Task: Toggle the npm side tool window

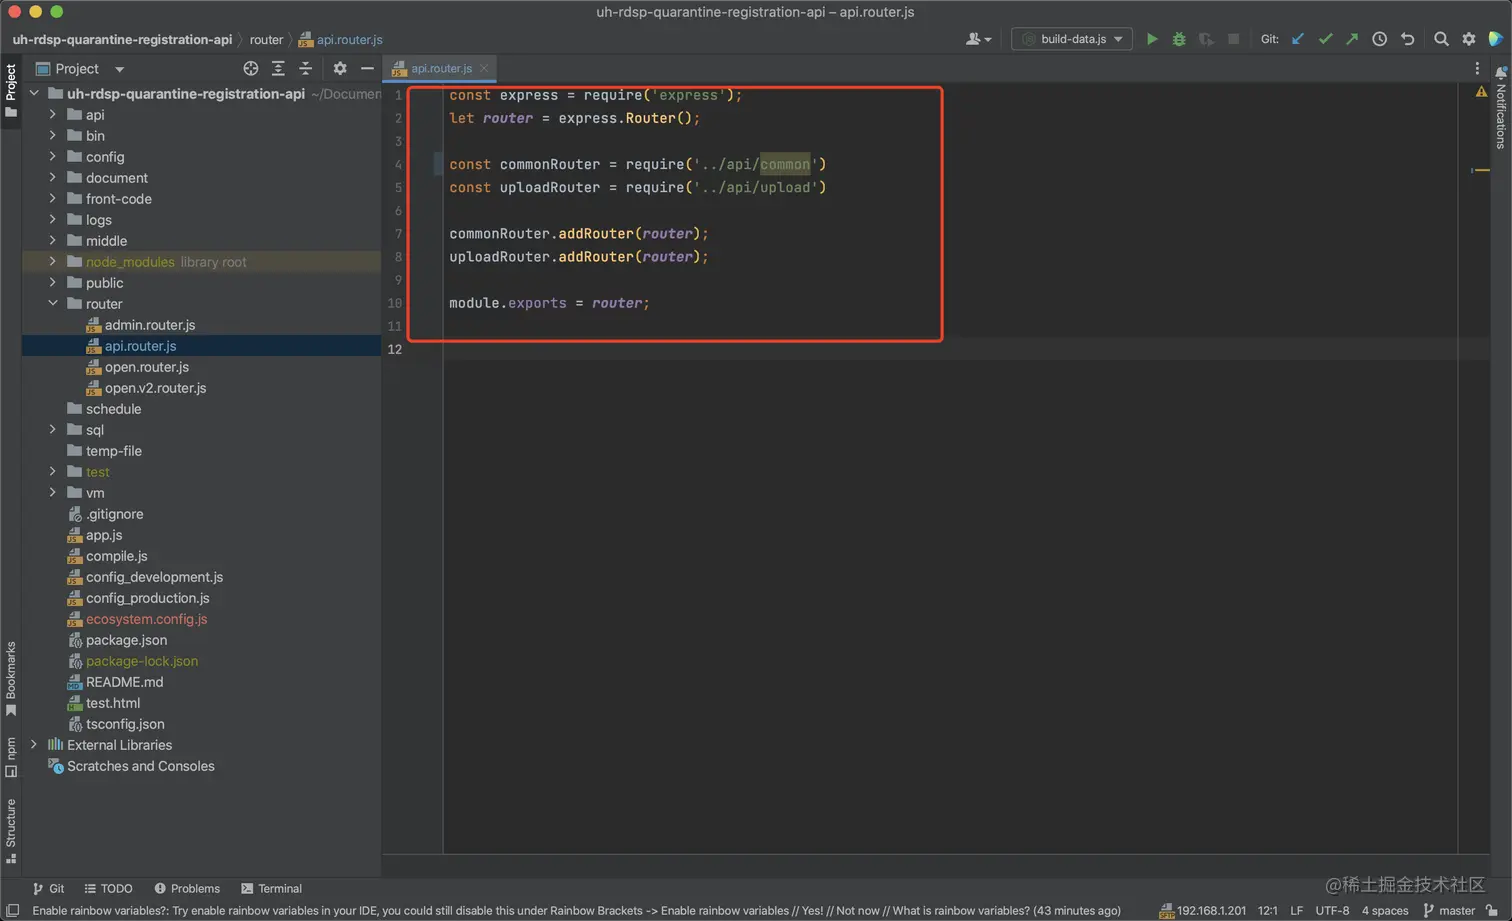Action: (x=11, y=757)
